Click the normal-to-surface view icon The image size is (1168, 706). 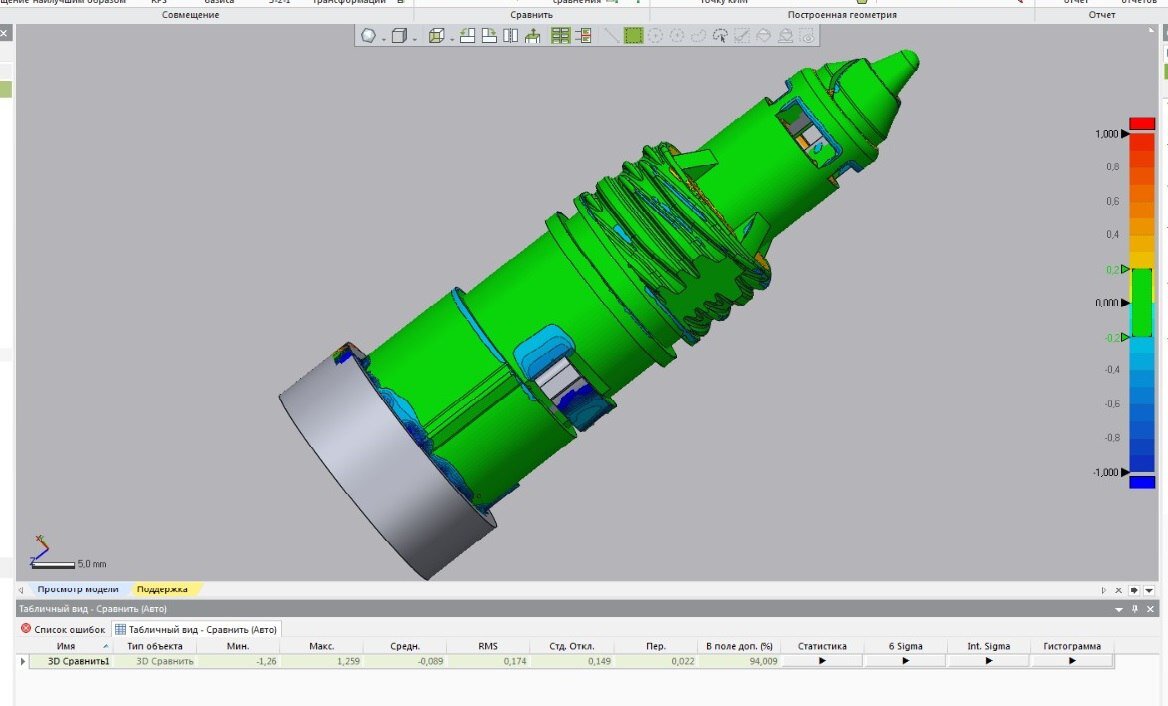(x=532, y=35)
